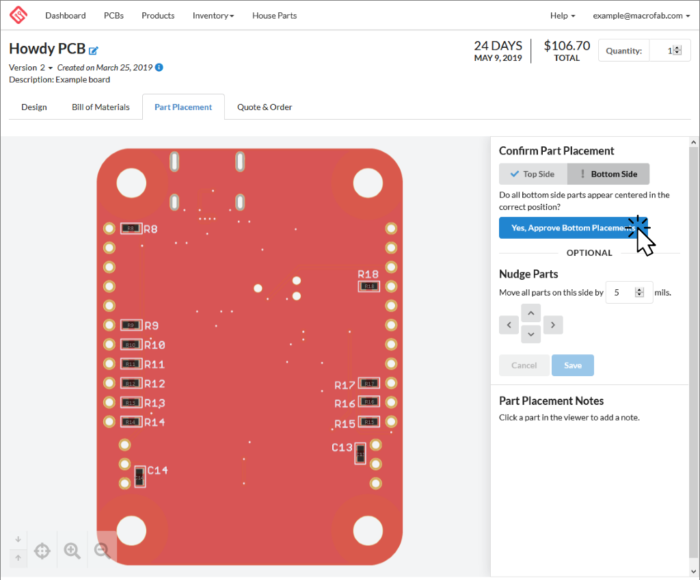Click the edit pencil next to Howdy PCB
The image size is (700, 580).
point(94,50)
